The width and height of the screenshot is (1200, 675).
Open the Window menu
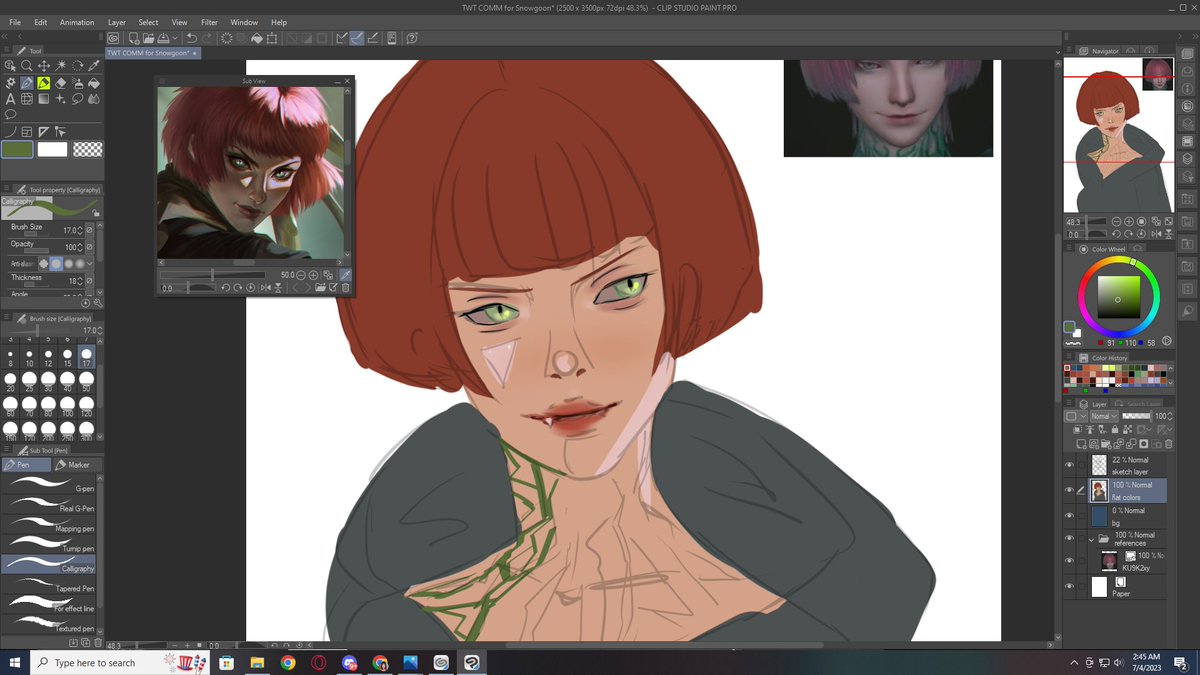coord(244,22)
